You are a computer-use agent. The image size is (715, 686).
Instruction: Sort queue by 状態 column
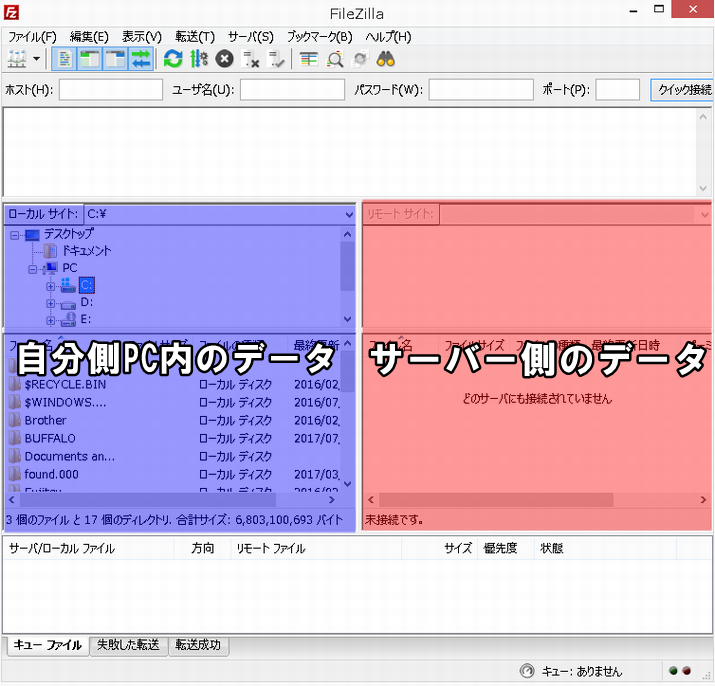(605, 548)
